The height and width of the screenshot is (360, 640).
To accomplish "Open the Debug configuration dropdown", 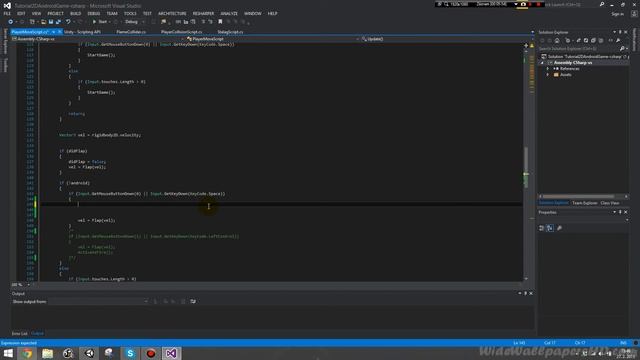I will click(134, 22).
